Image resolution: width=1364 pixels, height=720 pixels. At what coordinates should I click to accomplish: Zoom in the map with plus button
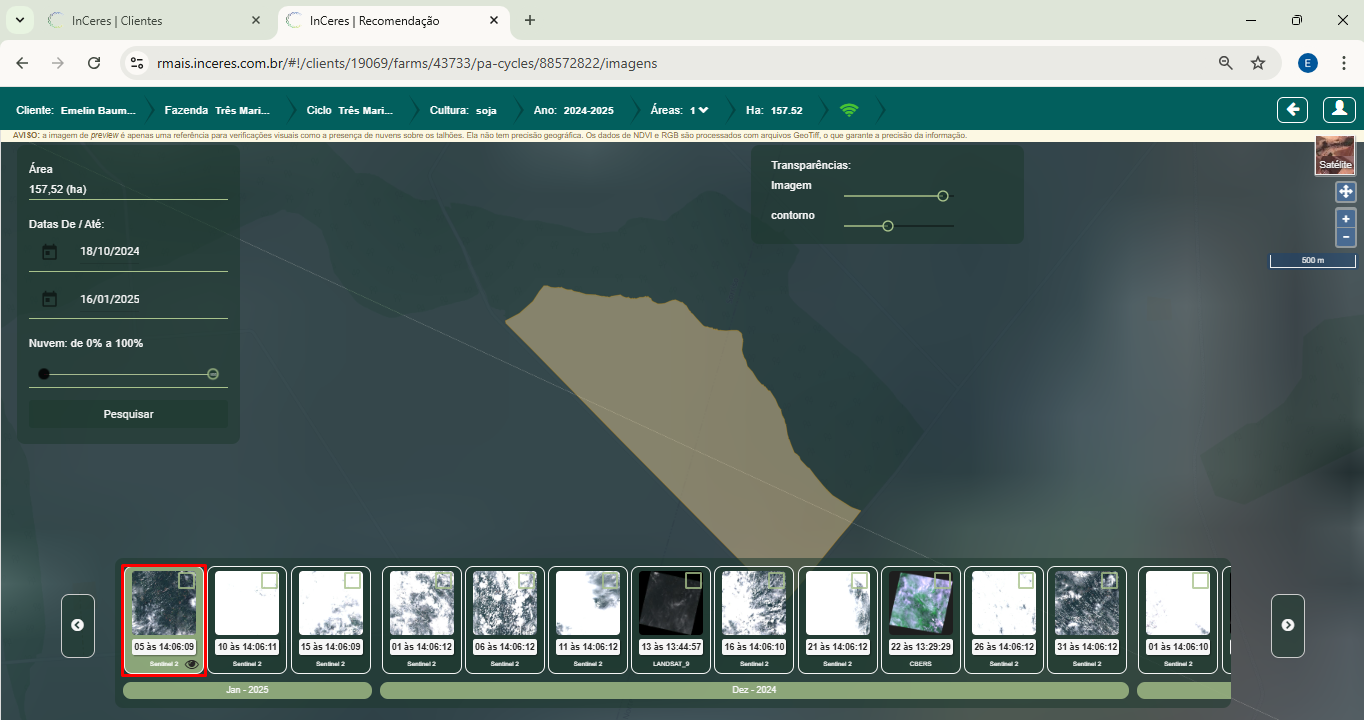pos(1345,218)
